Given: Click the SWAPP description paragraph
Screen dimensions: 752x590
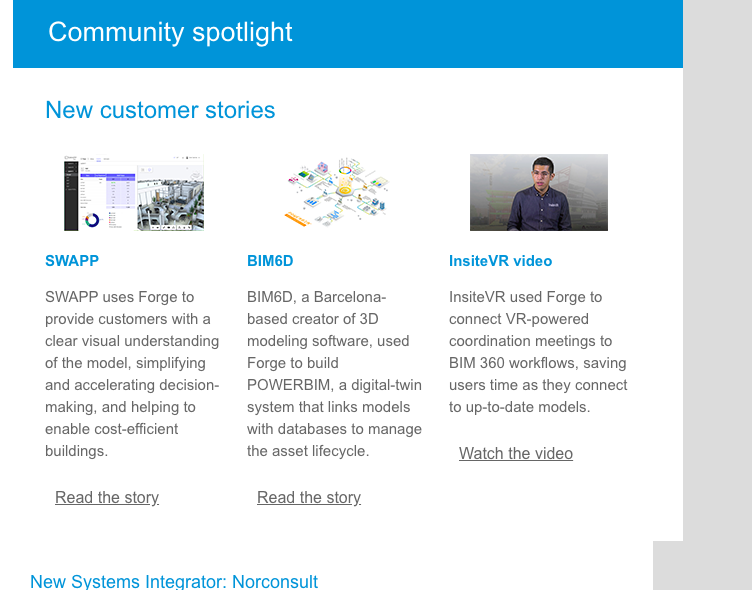Looking at the screenshot, I should click(130, 374).
